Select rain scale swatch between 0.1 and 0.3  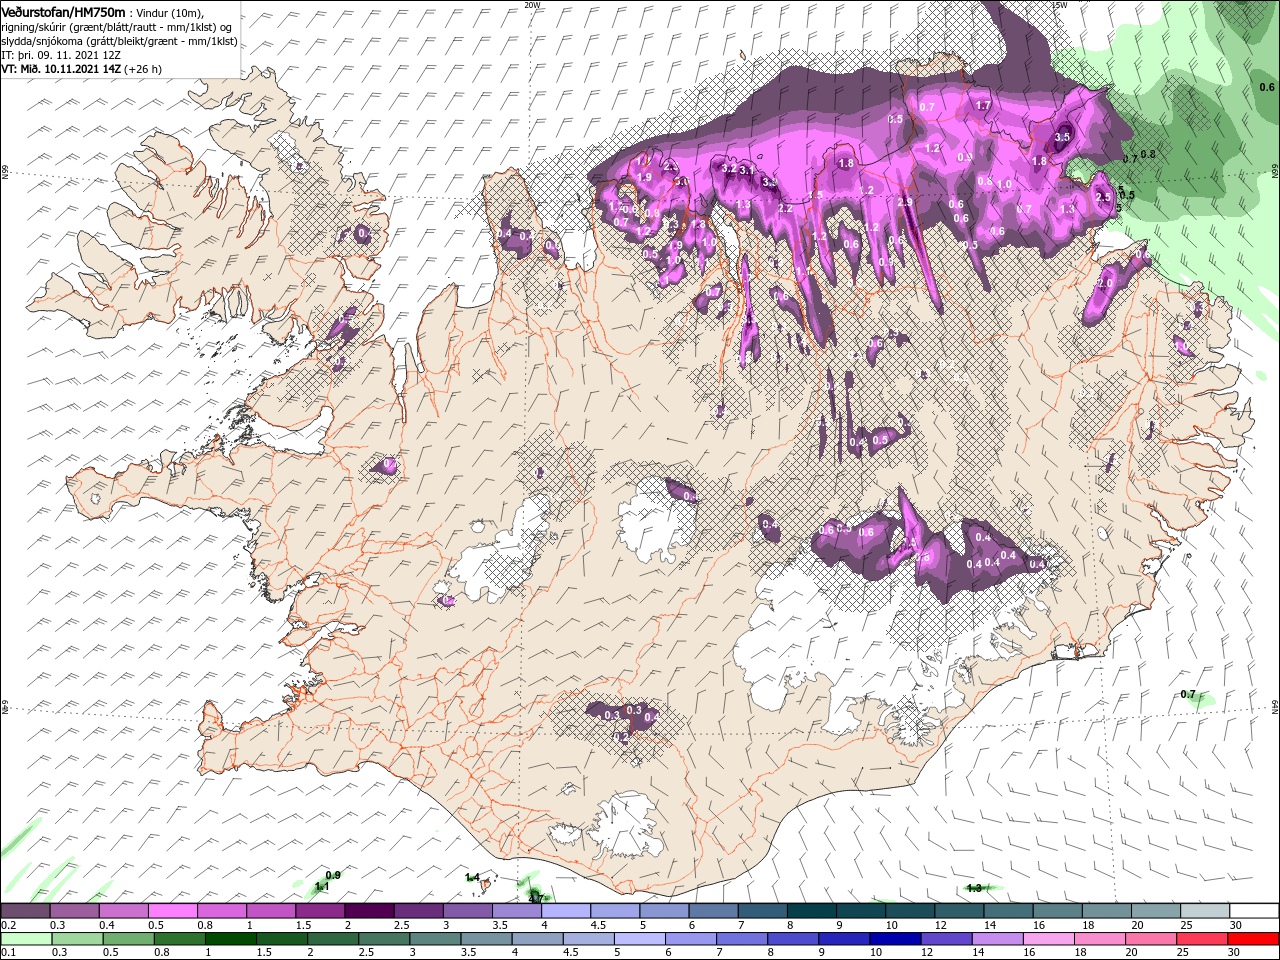coord(27,939)
